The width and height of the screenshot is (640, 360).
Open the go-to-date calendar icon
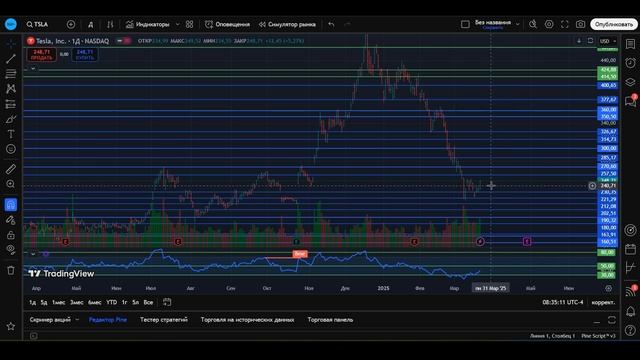point(167,302)
